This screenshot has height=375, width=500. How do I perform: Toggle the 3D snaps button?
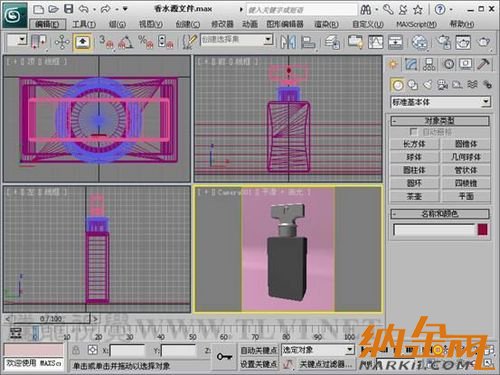[x=106, y=42]
